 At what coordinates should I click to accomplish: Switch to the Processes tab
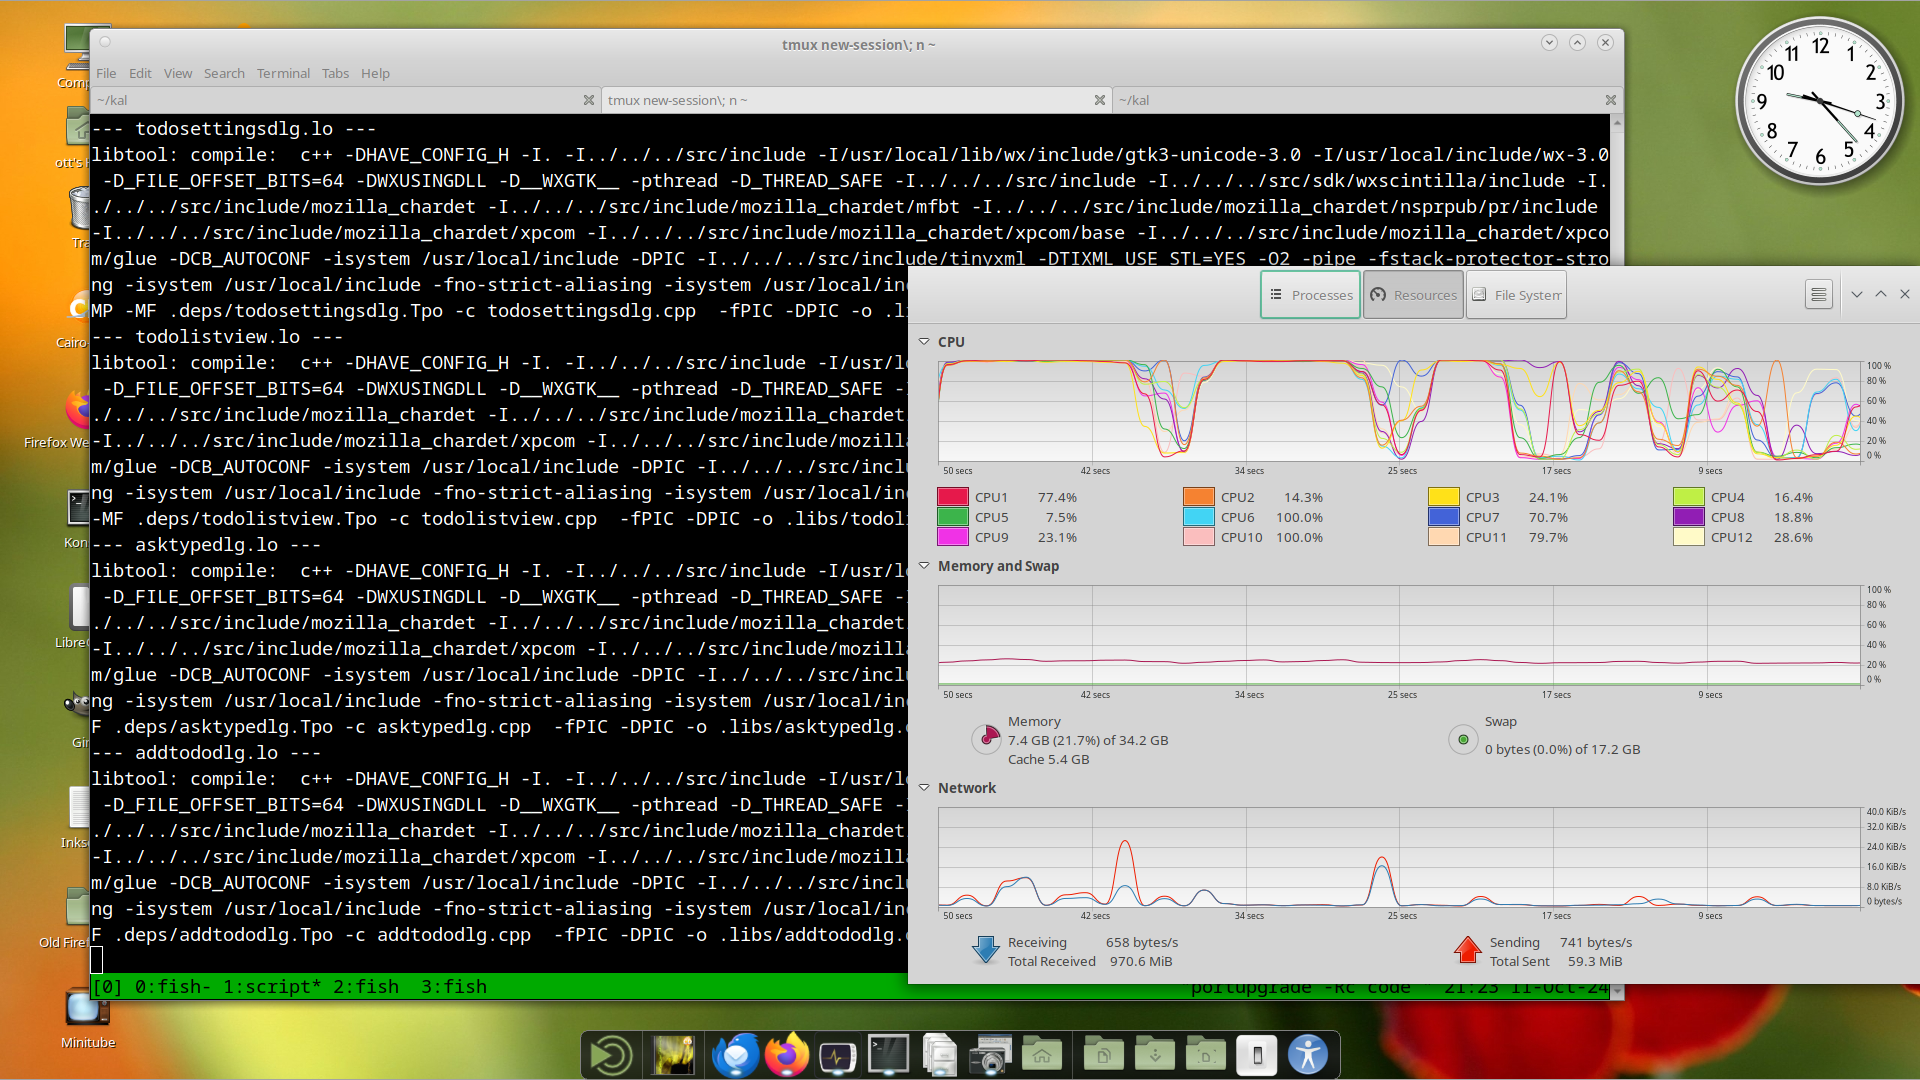[1310, 295]
